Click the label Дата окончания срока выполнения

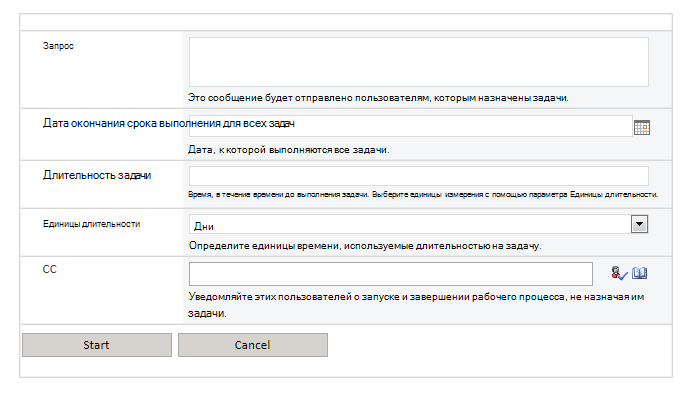(x=169, y=123)
